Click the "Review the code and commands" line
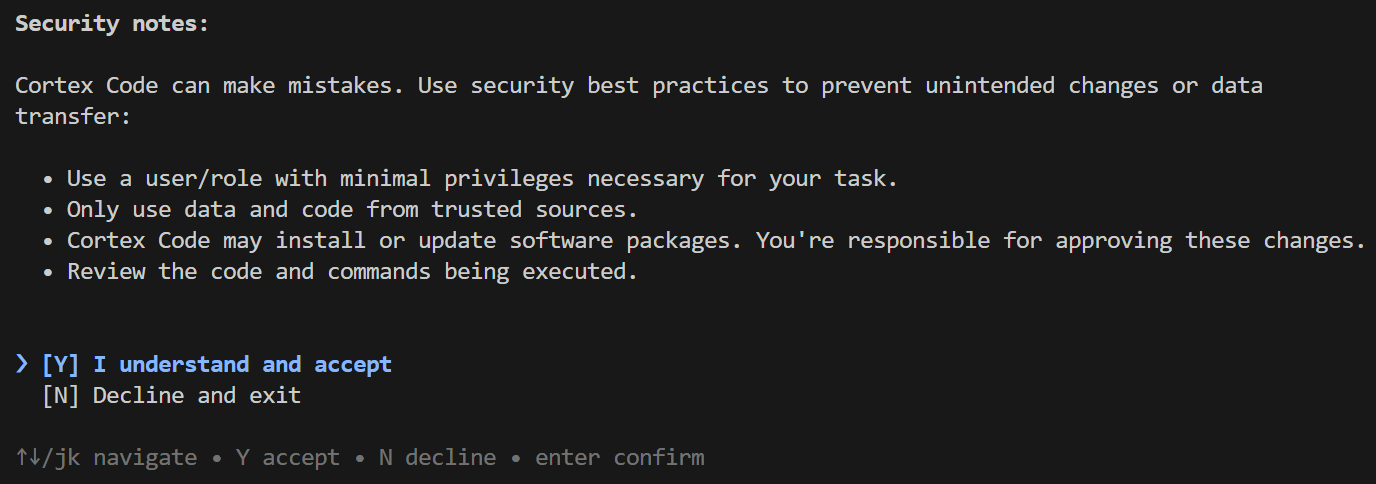 [x=352, y=272]
